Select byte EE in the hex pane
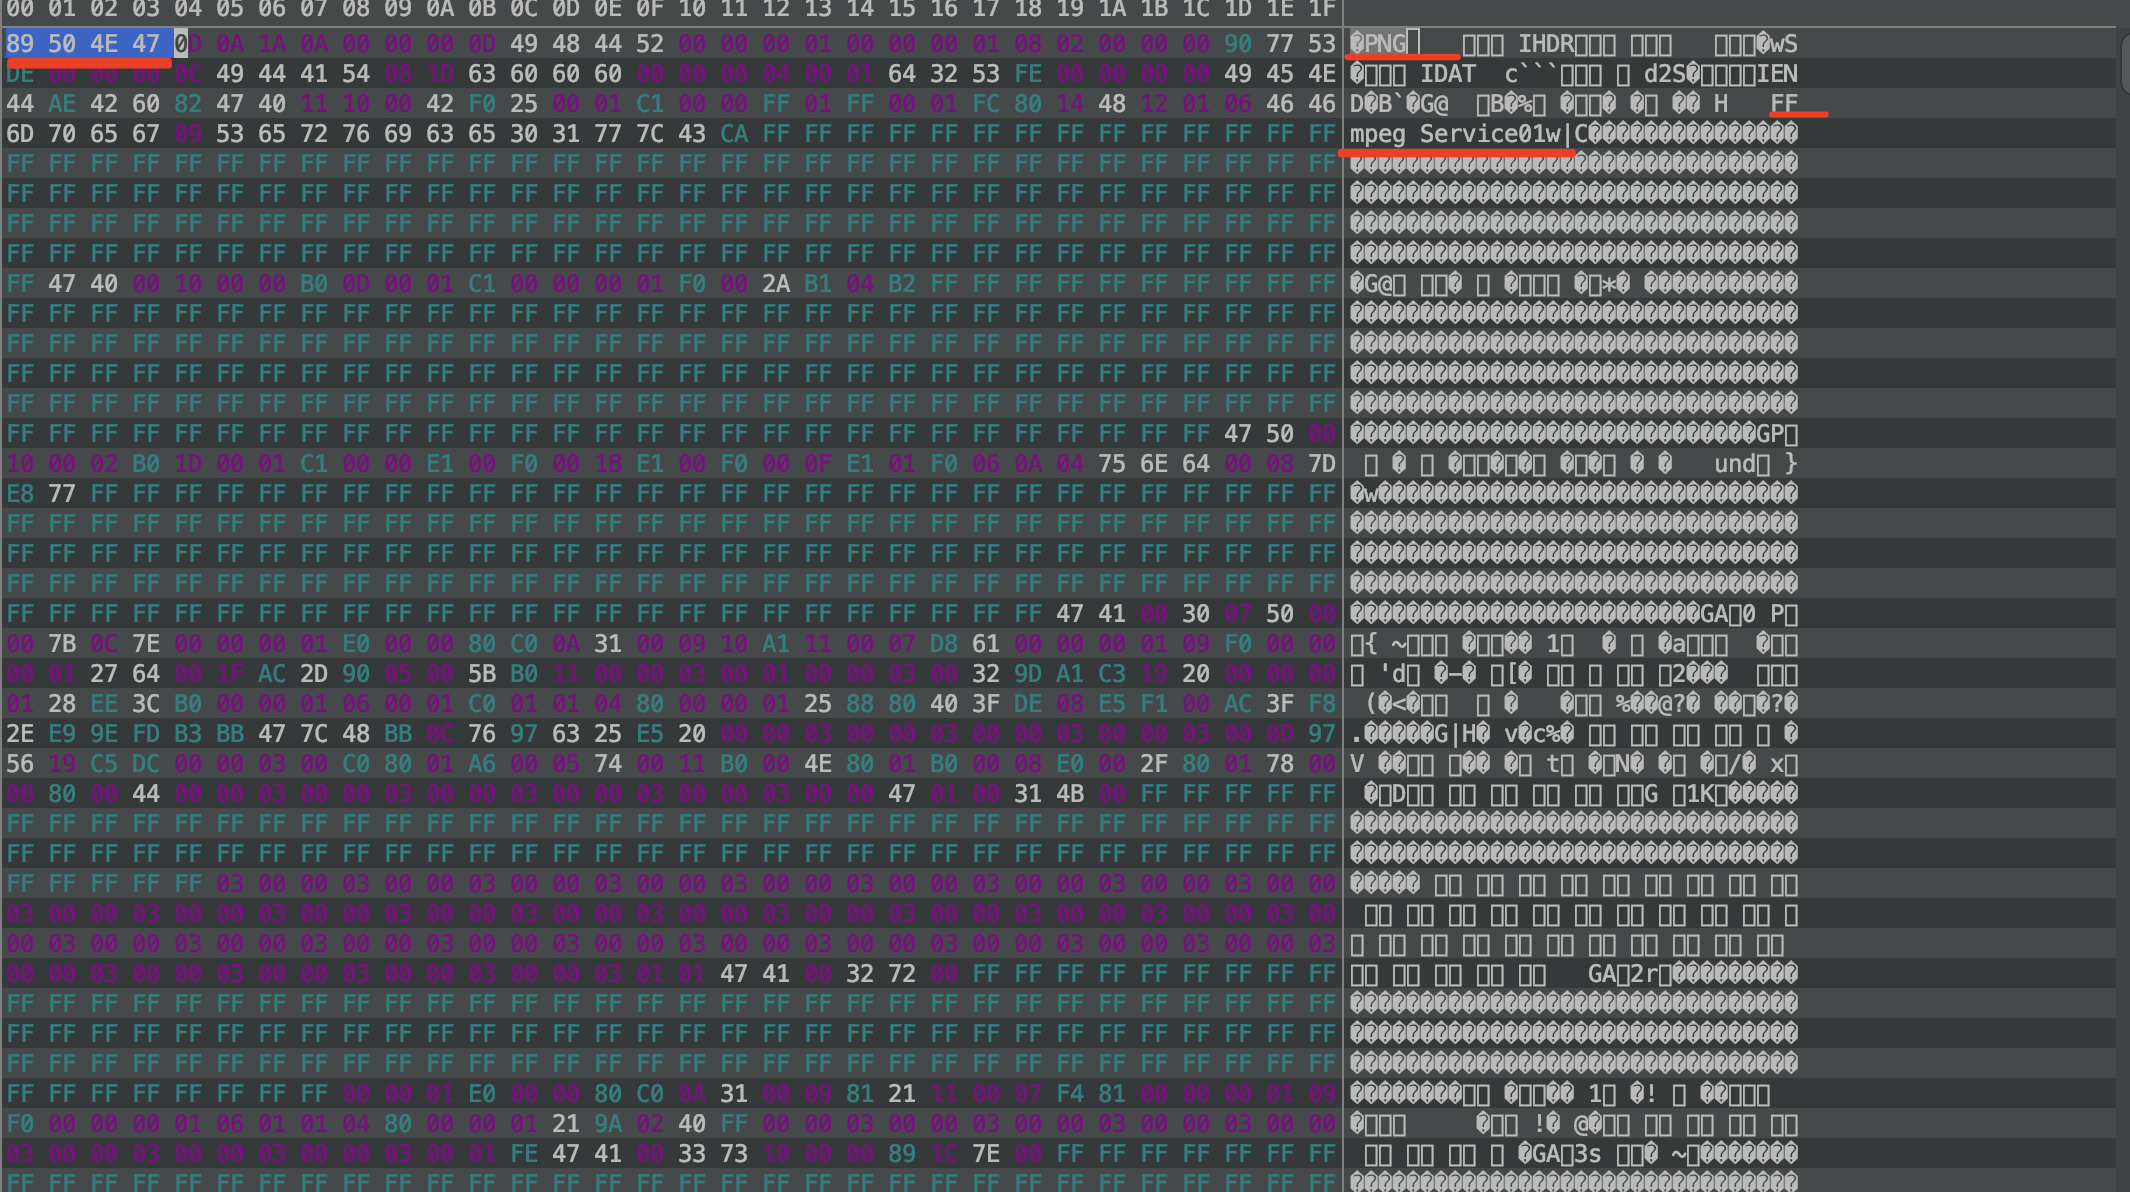 (104, 704)
